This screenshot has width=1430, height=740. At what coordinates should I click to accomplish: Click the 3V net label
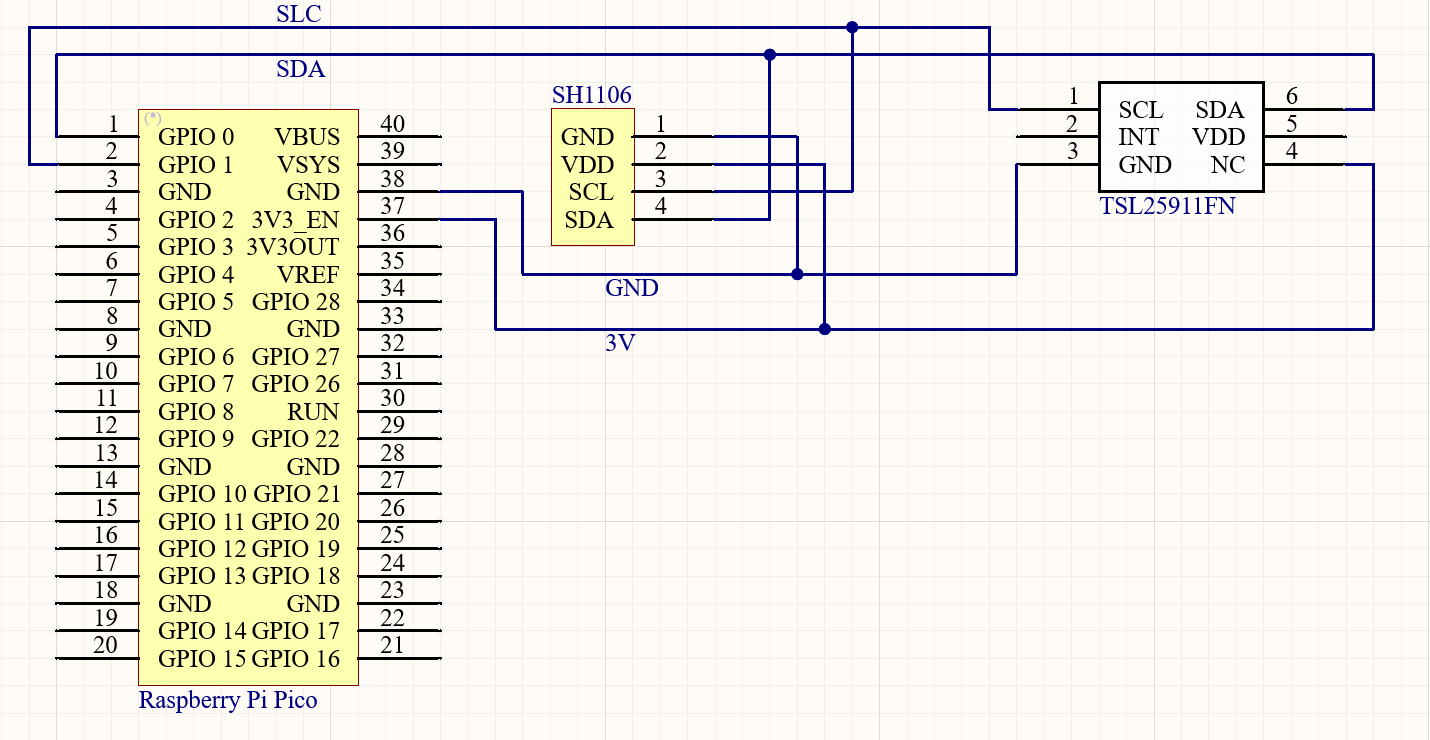621,343
